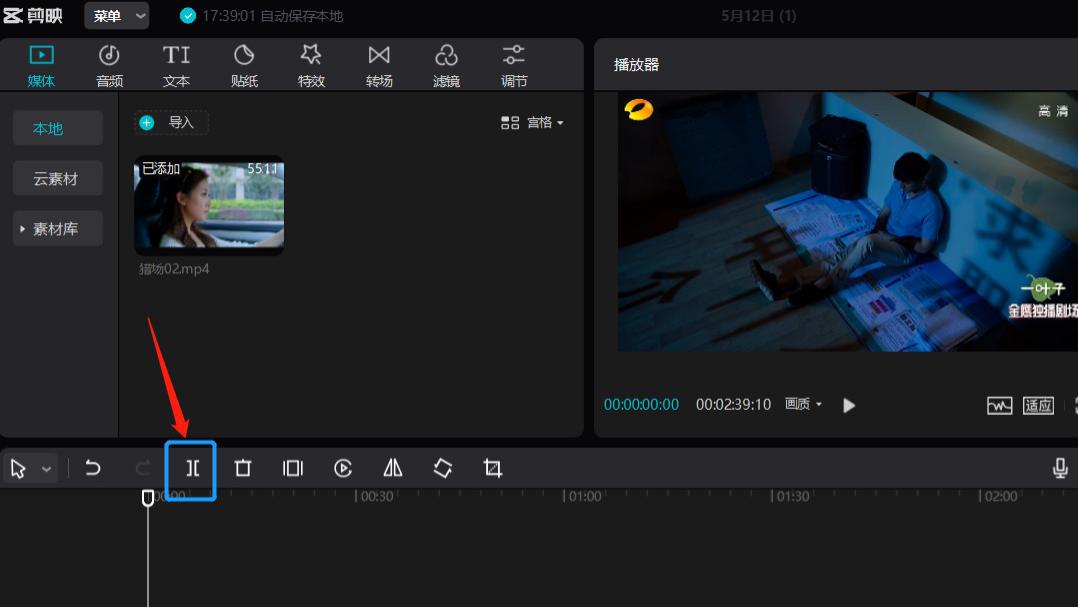
Task: Expand the pointer tool mode dropdown
Action: click(46, 470)
